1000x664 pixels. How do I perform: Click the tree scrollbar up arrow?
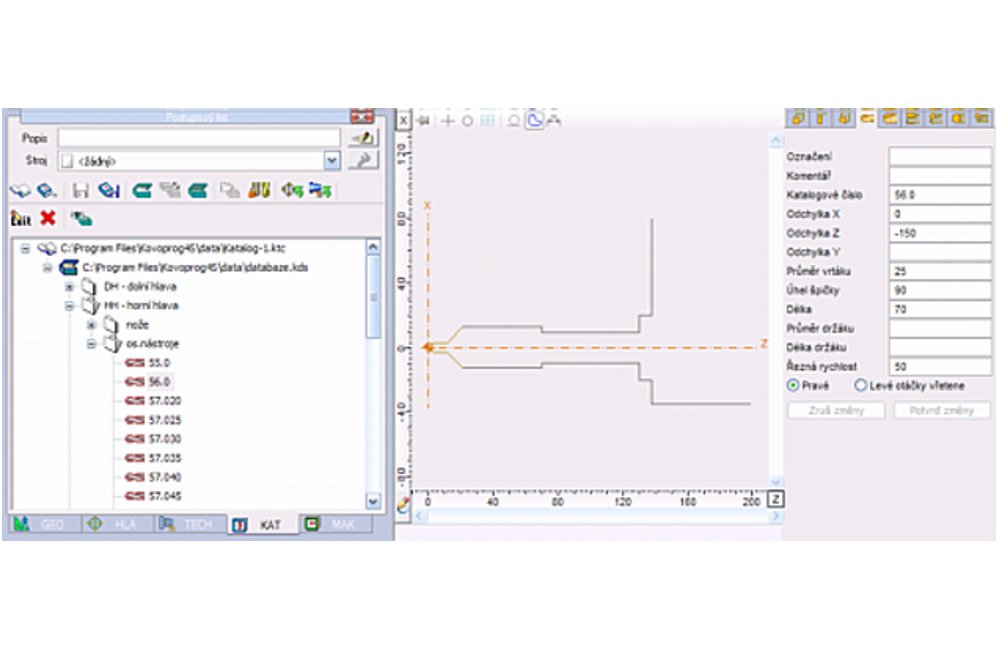(x=373, y=247)
